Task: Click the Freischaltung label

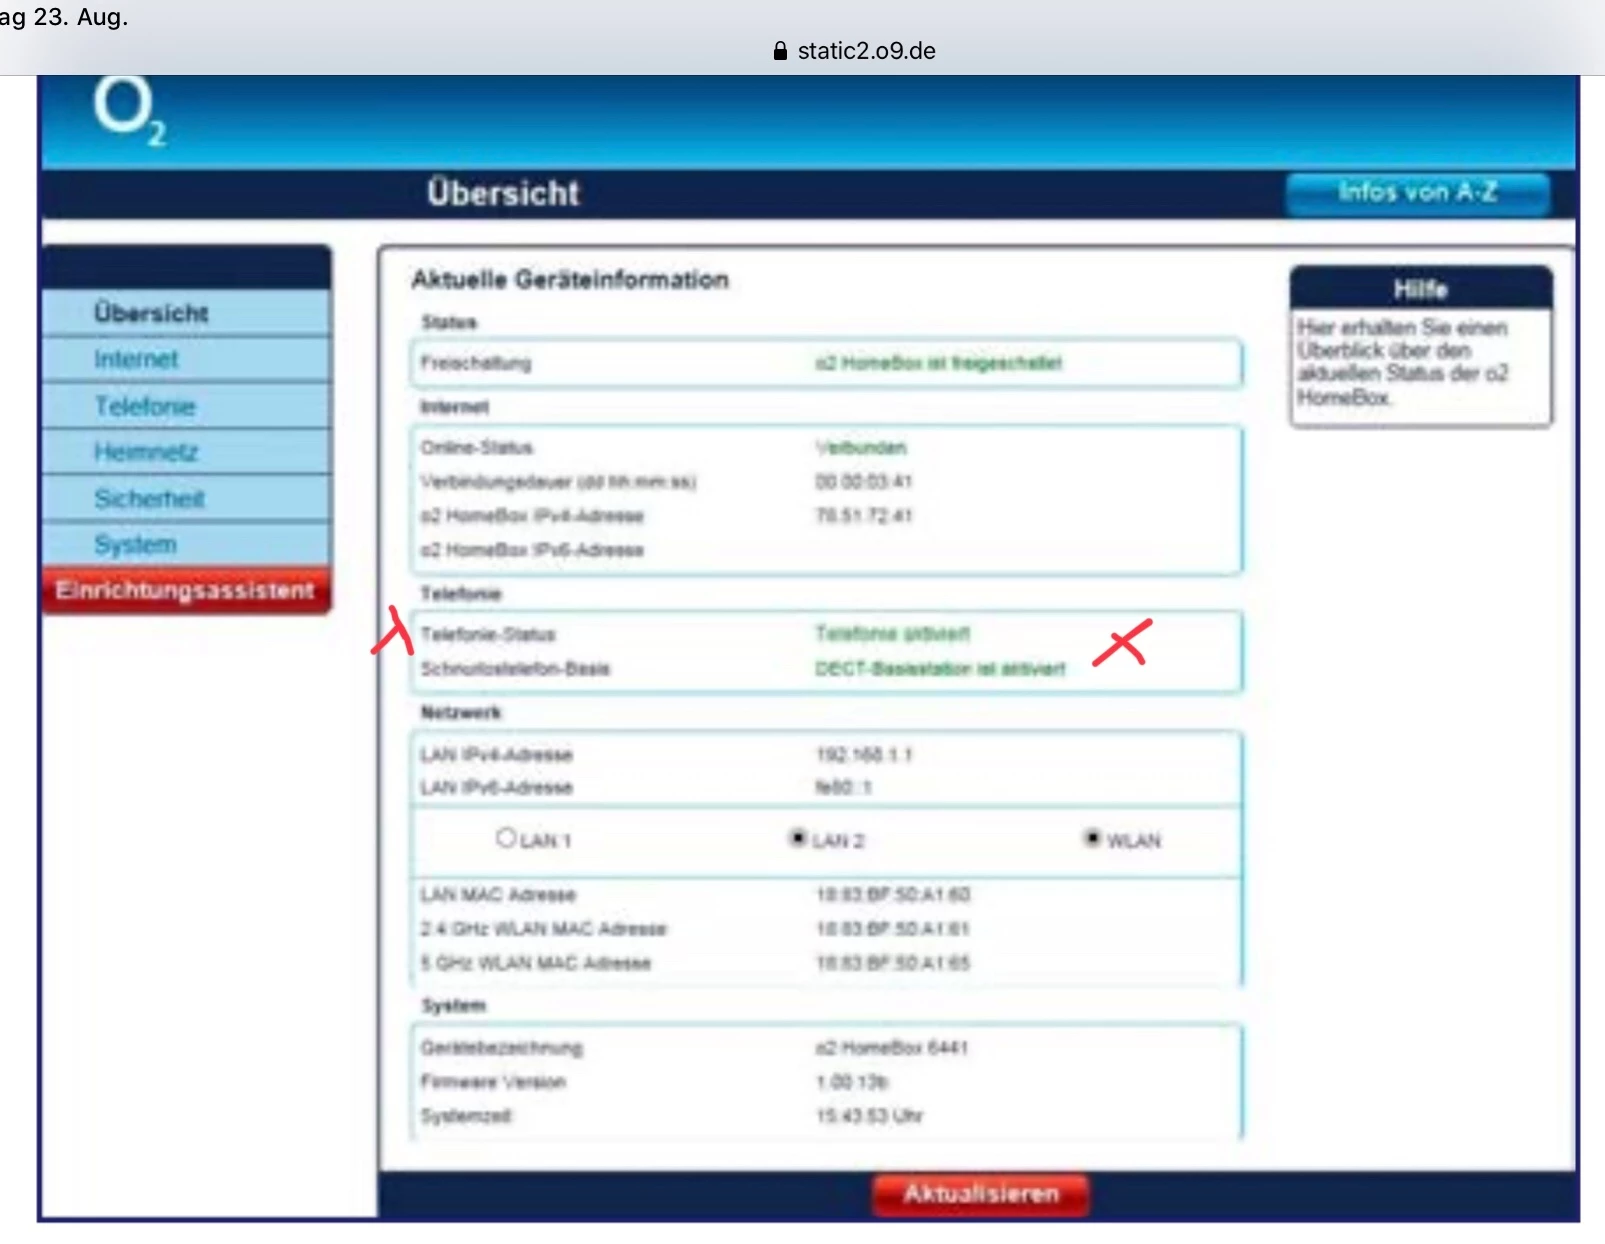Action: coord(476,363)
